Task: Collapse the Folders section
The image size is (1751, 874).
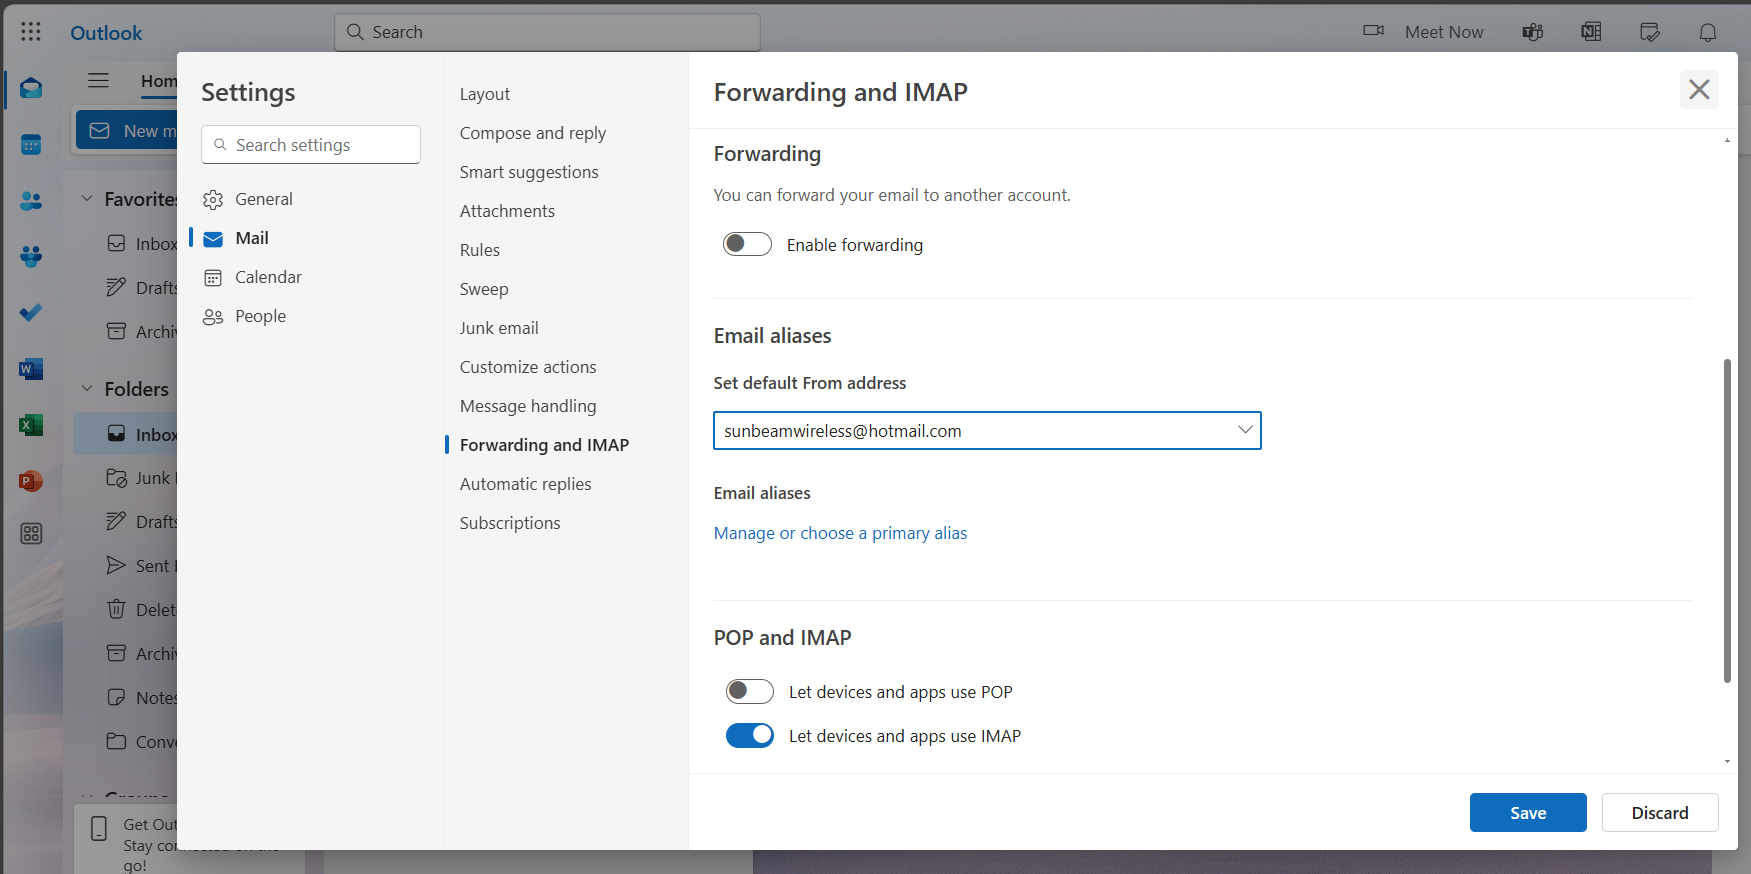Action: pyautogui.click(x=87, y=388)
